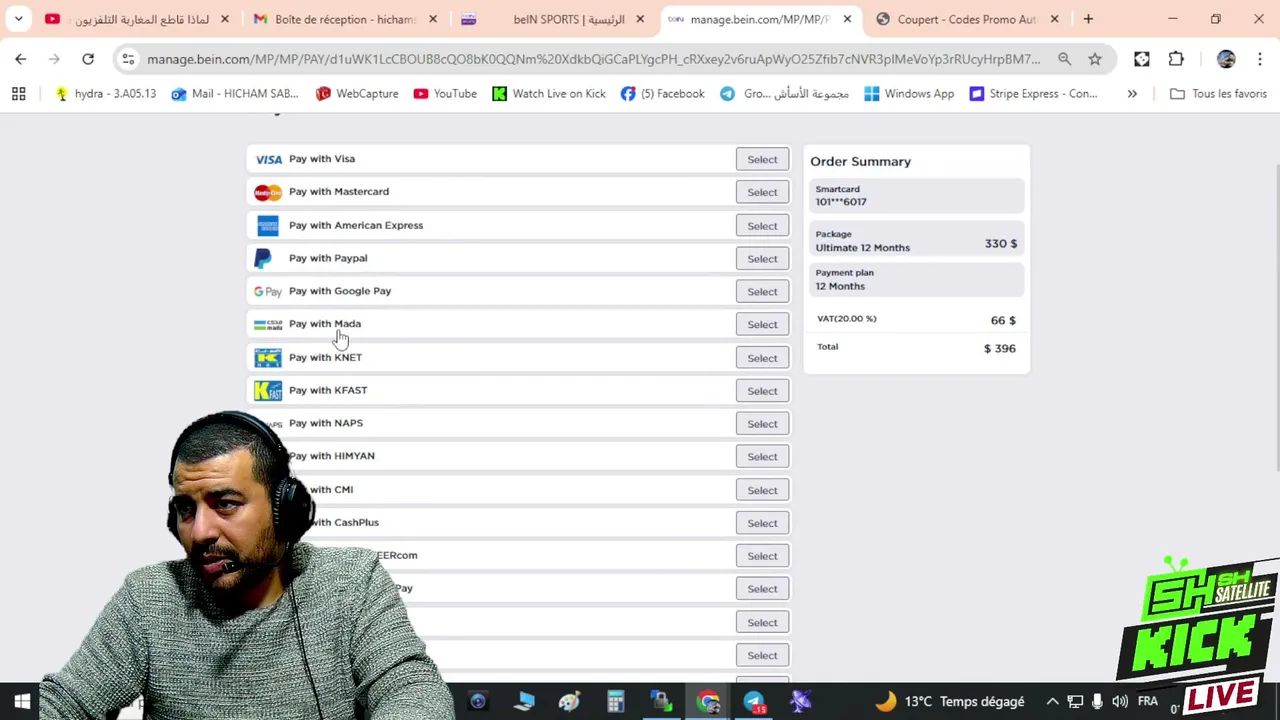1280x720 pixels.
Task: Click the KNET logo icon
Action: tap(268, 358)
